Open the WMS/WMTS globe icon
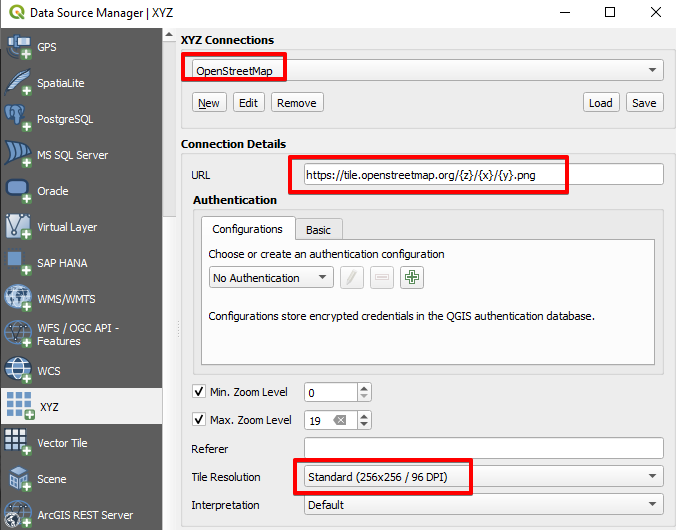This screenshot has width=676, height=530. pyautogui.click(x=18, y=298)
